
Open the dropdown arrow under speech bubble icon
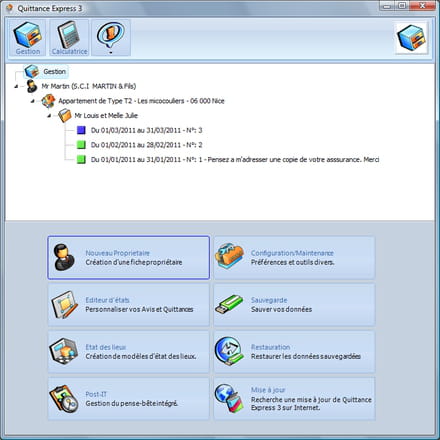point(111,52)
